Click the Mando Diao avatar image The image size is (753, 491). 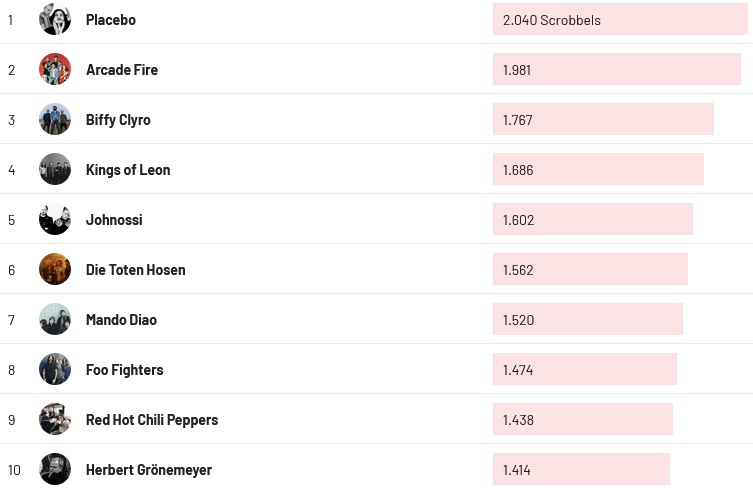pyautogui.click(x=55, y=319)
